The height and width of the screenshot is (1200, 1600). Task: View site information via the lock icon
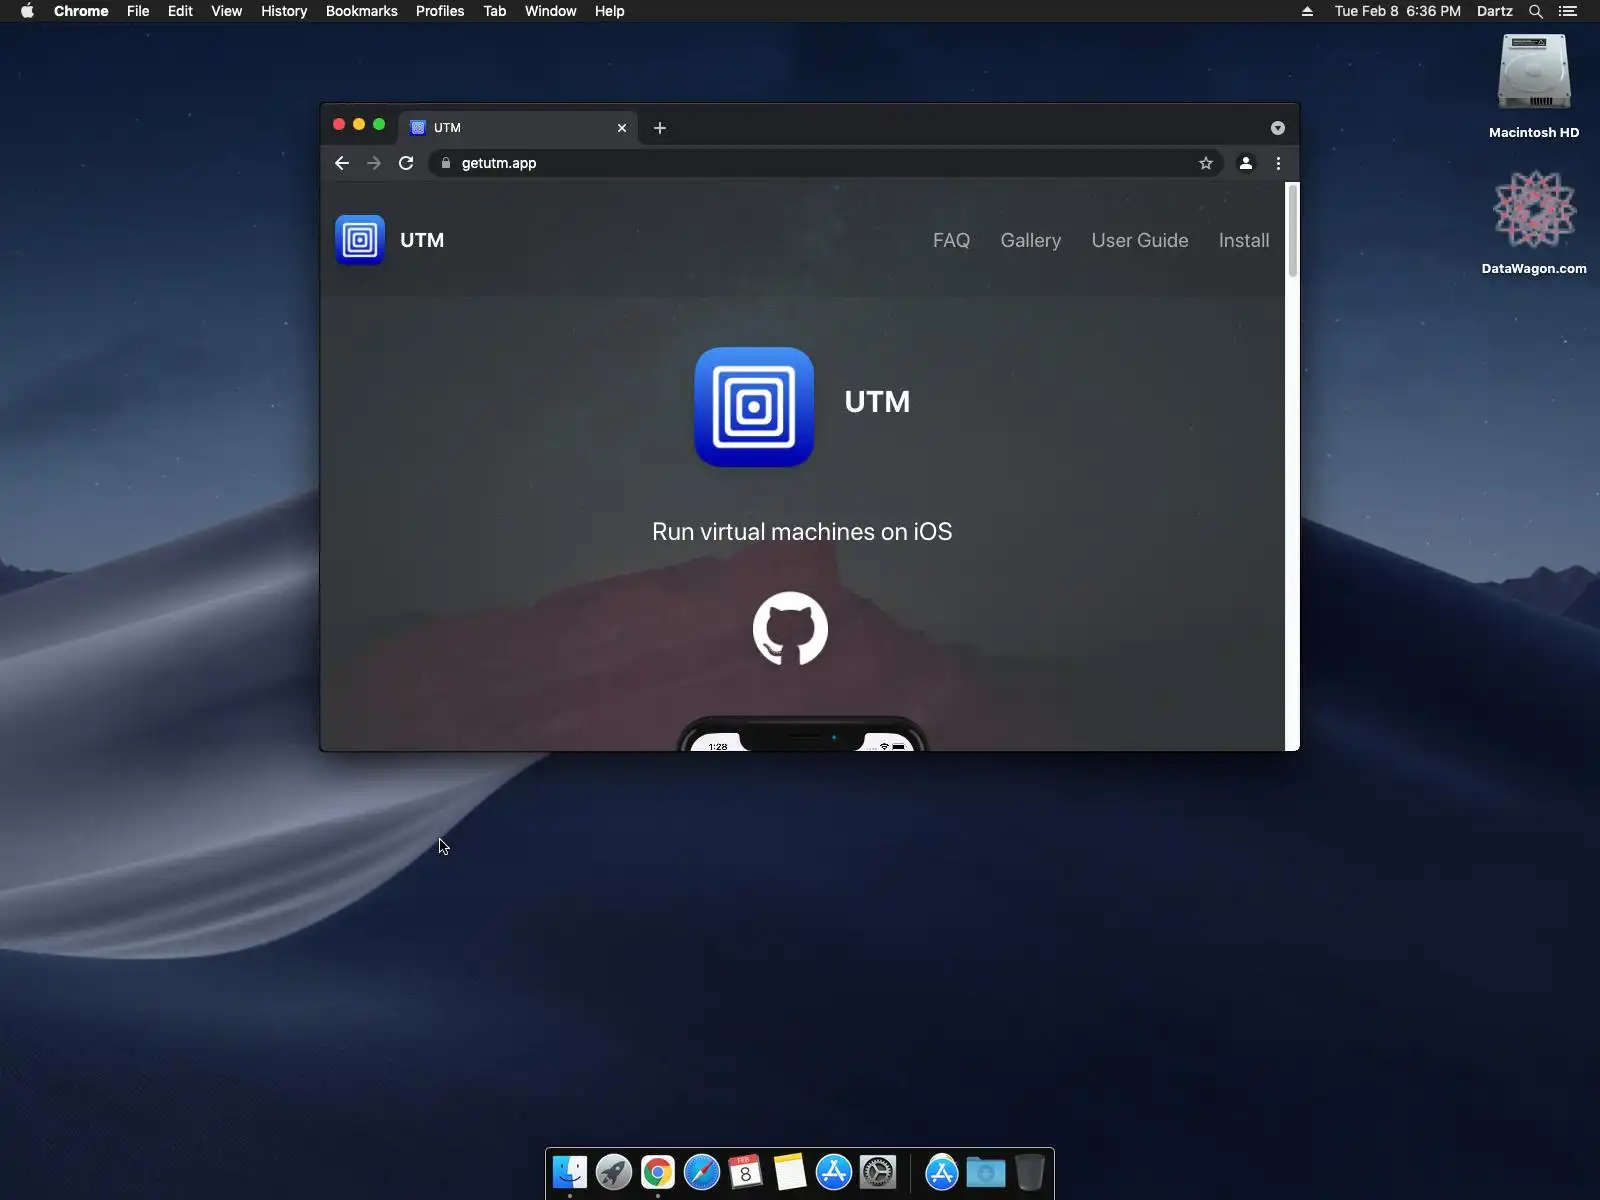click(446, 163)
